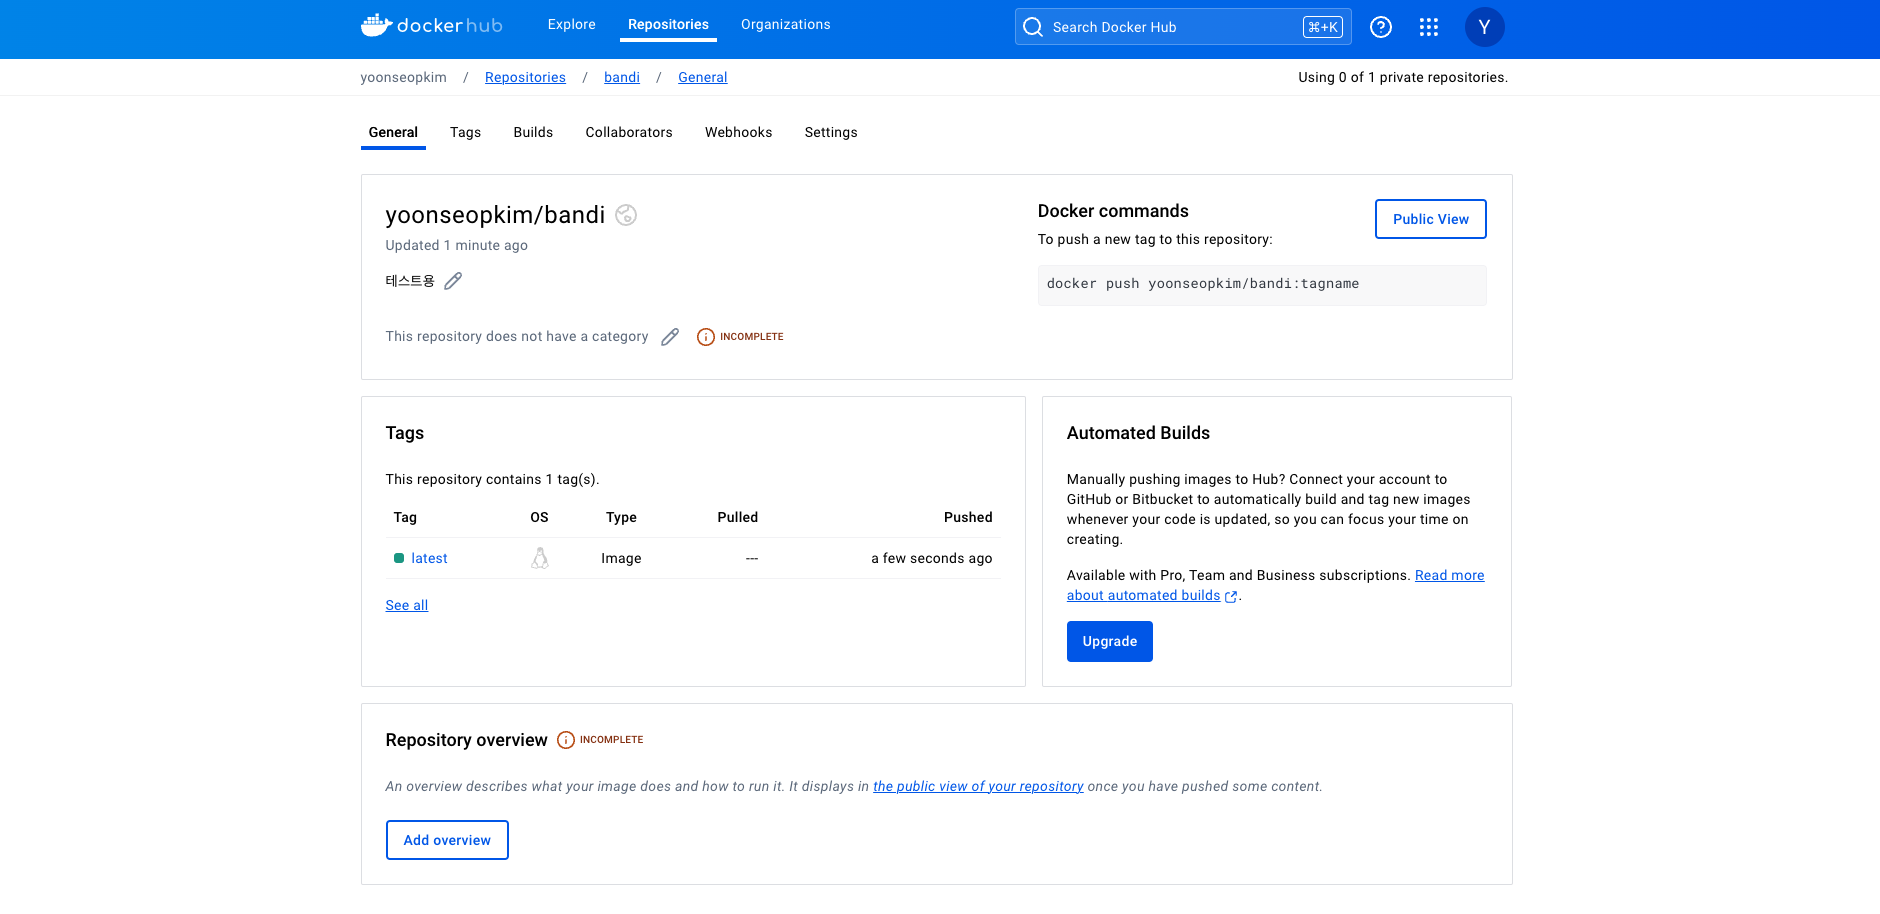This screenshot has width=1880, height=914.
Task: Click 'This repository does not have a category' text
Action: coord(517,336)
